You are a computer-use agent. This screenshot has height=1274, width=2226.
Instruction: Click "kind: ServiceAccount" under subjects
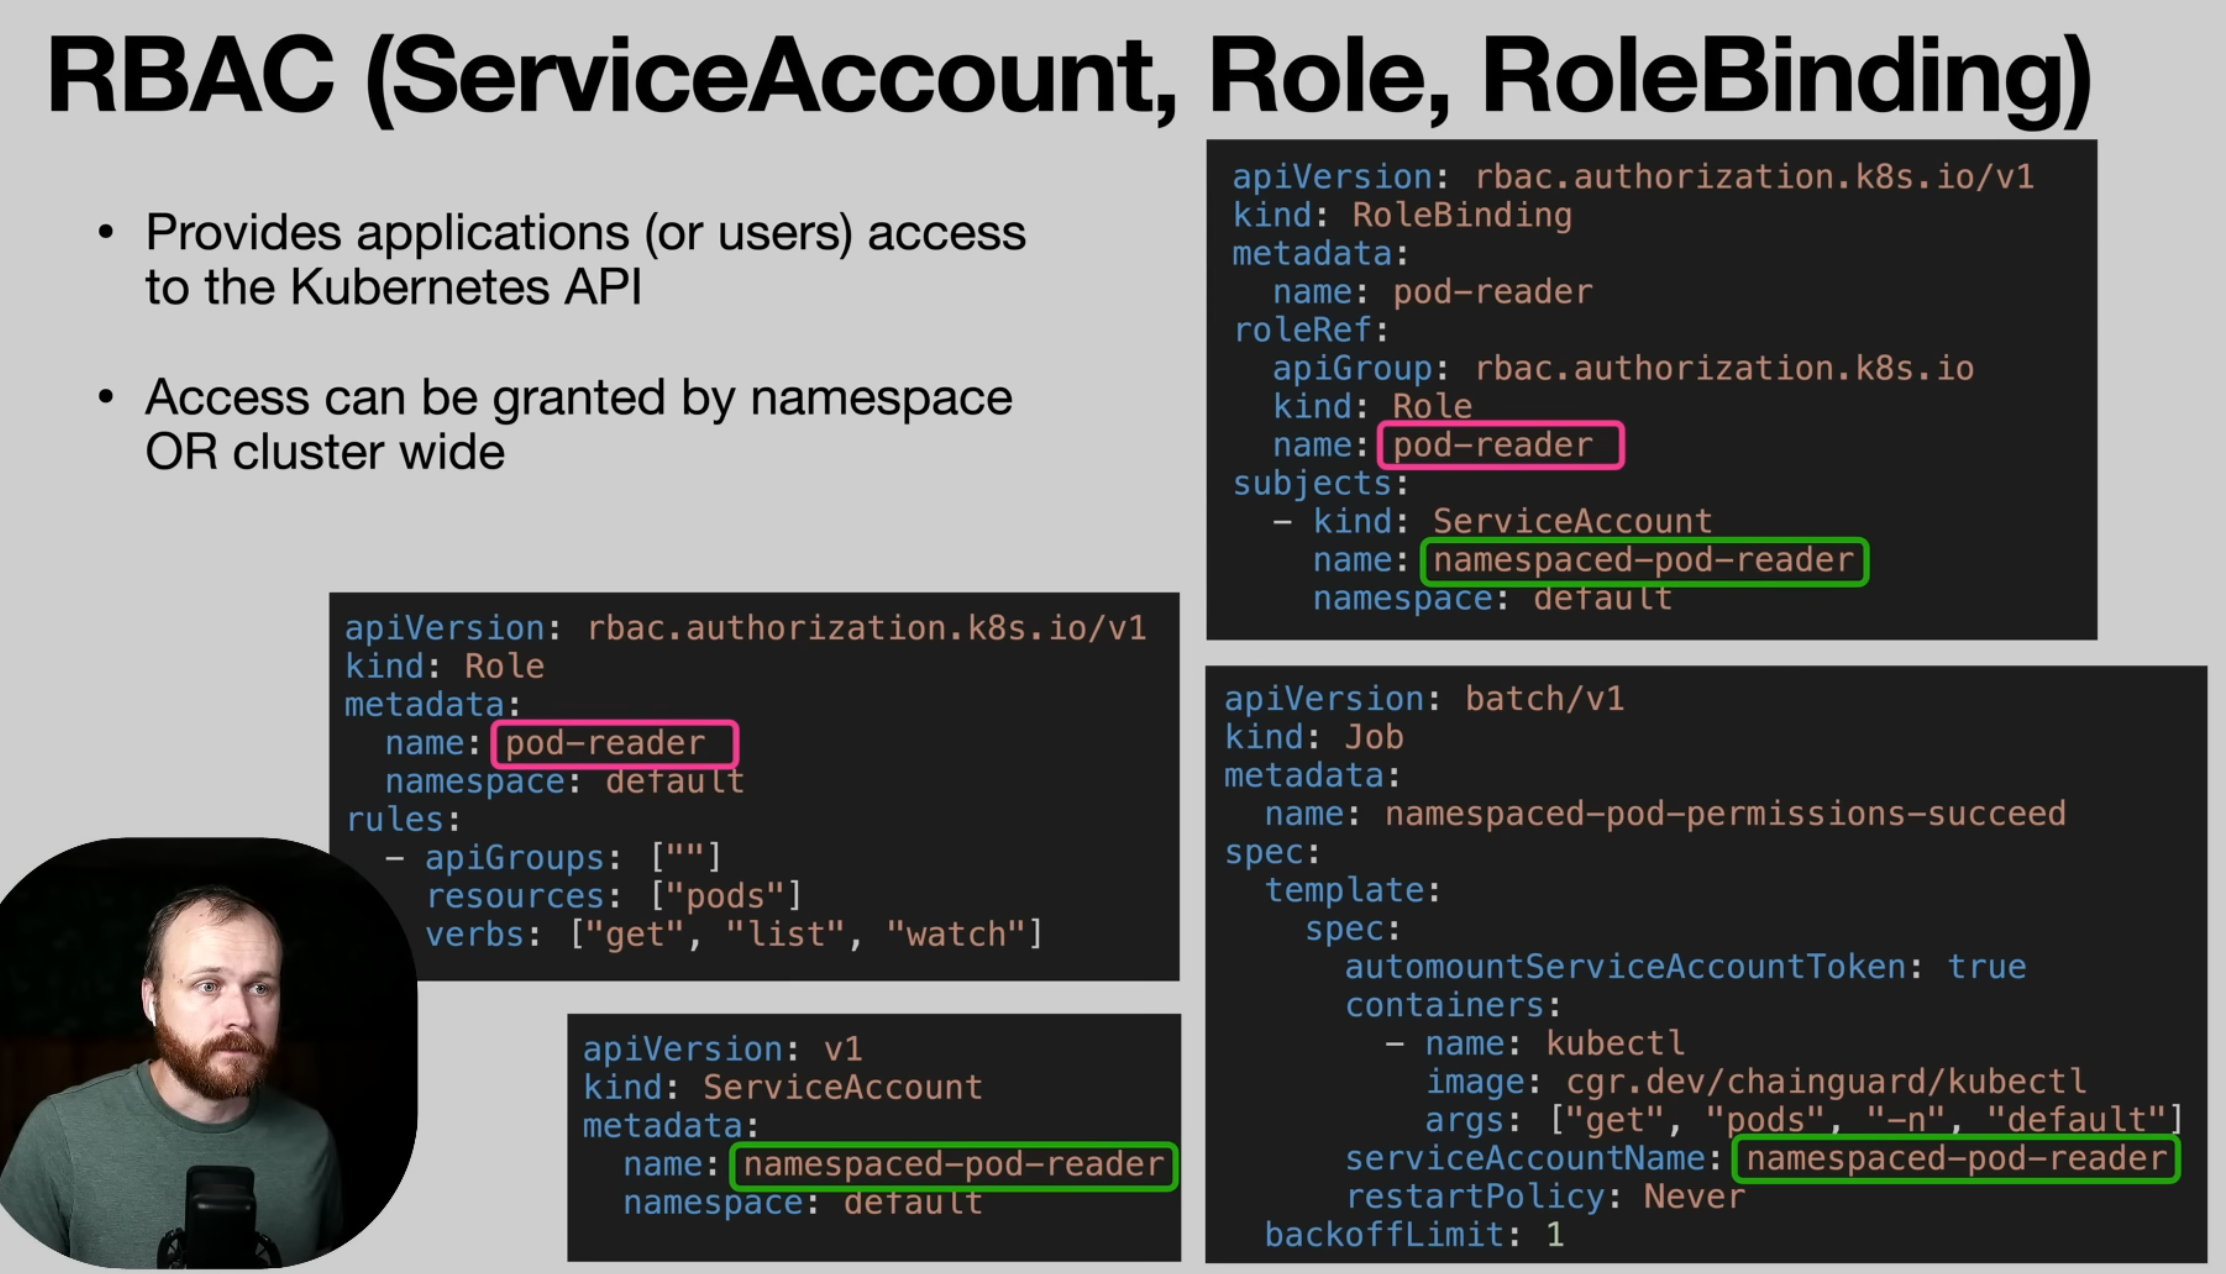click(1512, 521)
